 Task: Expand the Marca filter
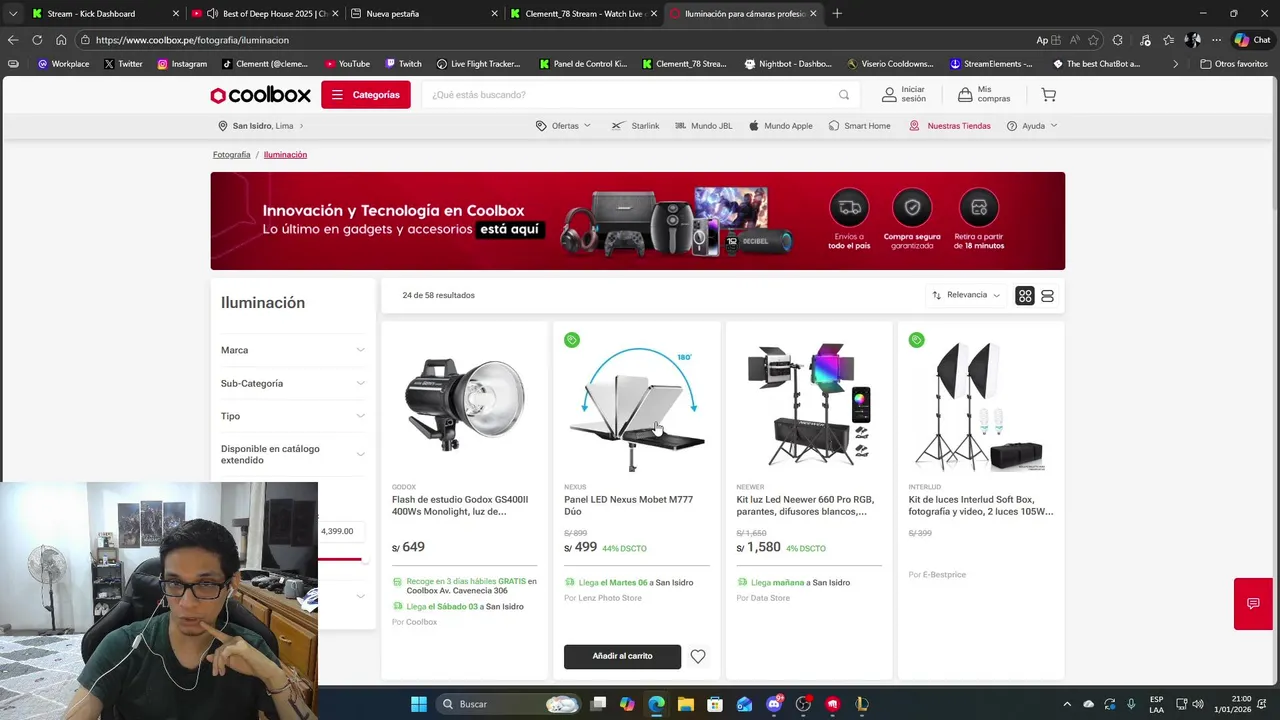pyautogui.click(x=293, y=350)
